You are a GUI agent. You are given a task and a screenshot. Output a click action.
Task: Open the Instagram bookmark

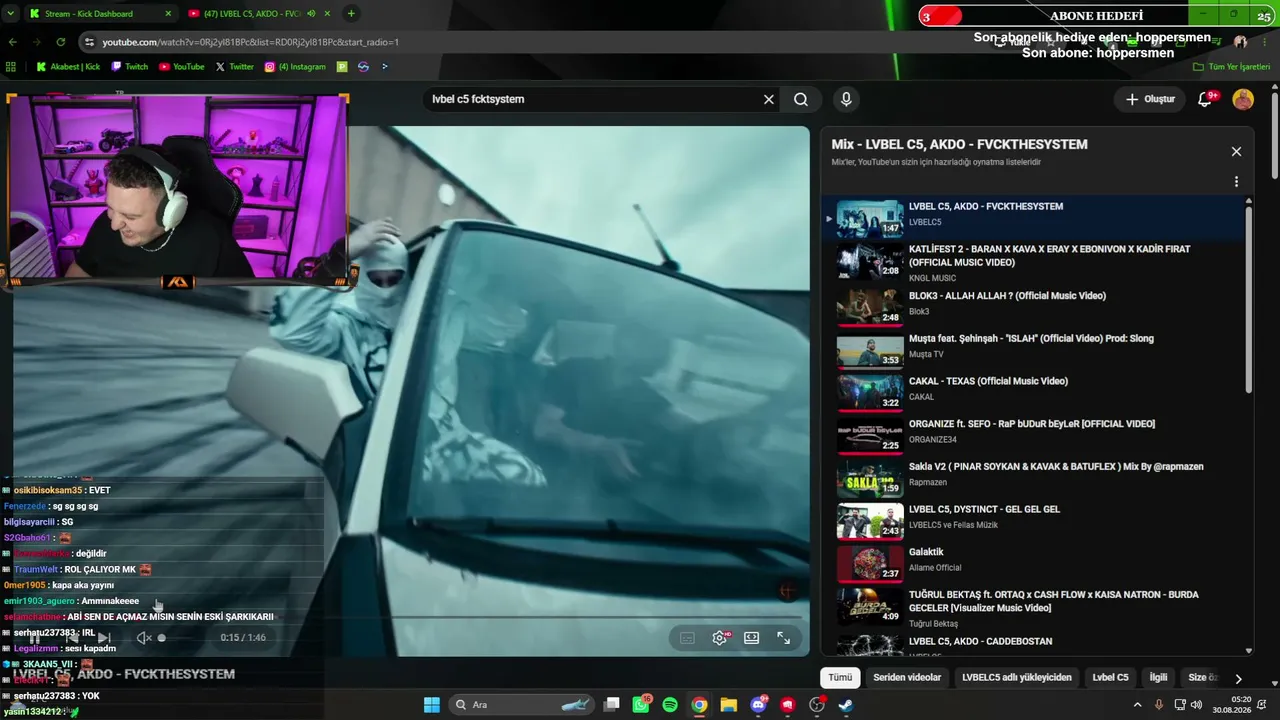(295, 67)
